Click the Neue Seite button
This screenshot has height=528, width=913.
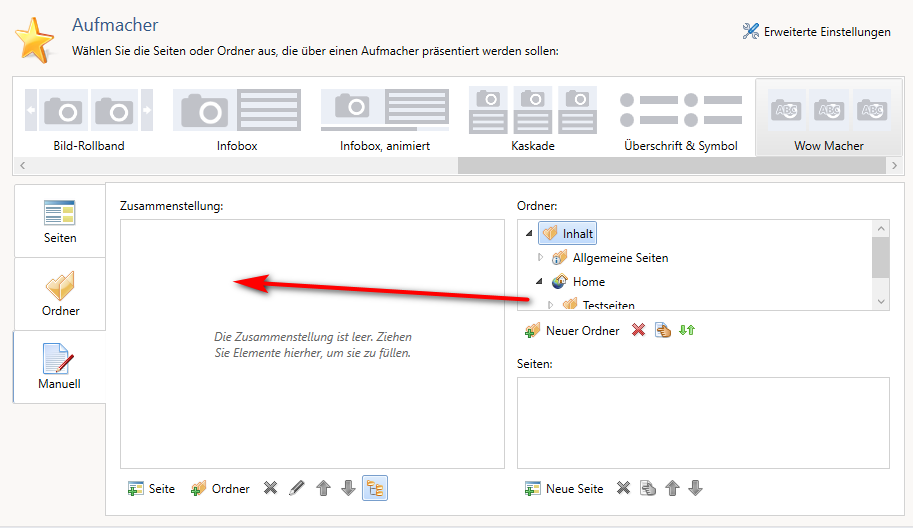565,488
